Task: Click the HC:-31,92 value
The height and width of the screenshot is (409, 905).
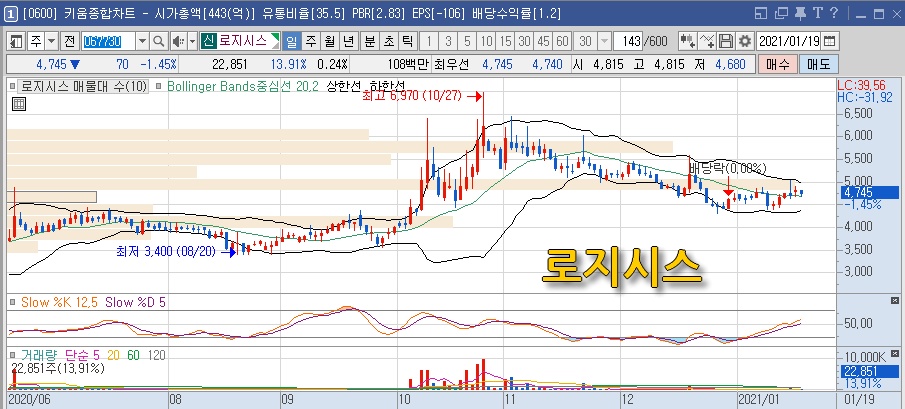Action: point(864,97)
